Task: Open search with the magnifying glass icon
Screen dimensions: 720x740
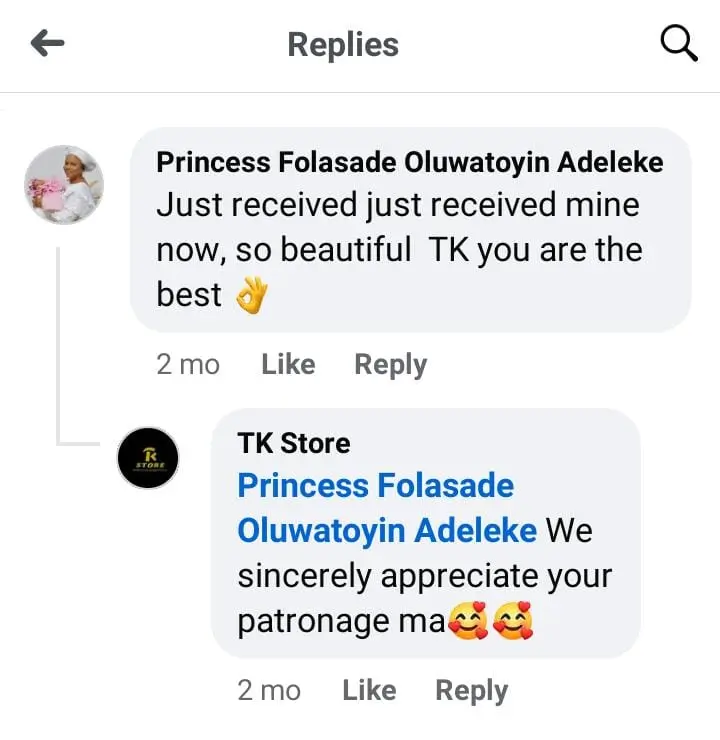Action: (x=680, y=44)
